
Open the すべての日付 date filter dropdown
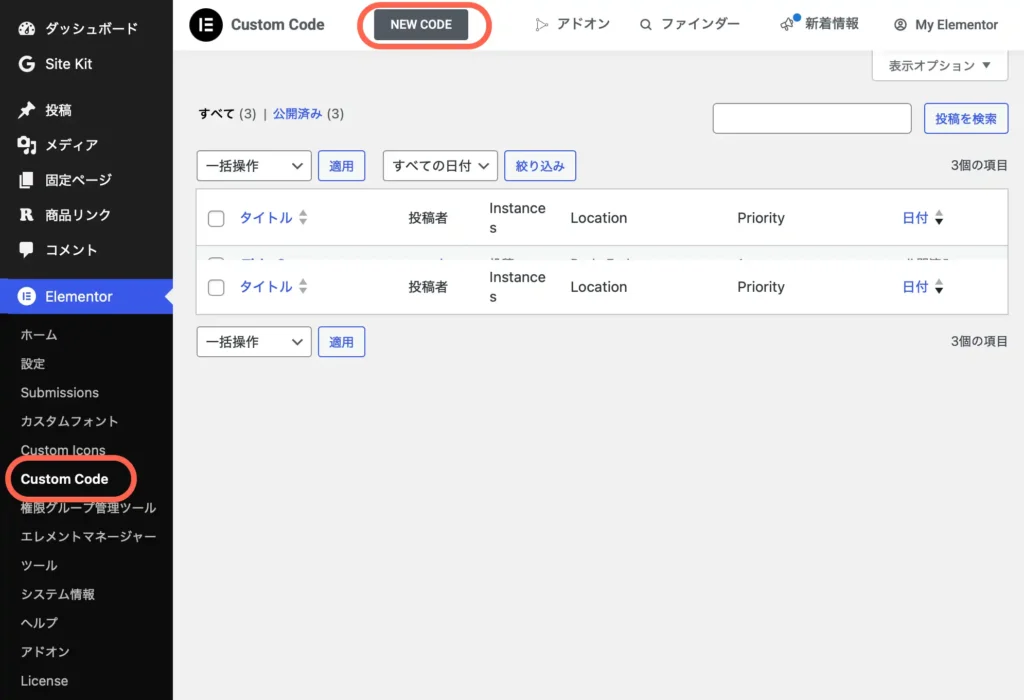tap(440, 166)
